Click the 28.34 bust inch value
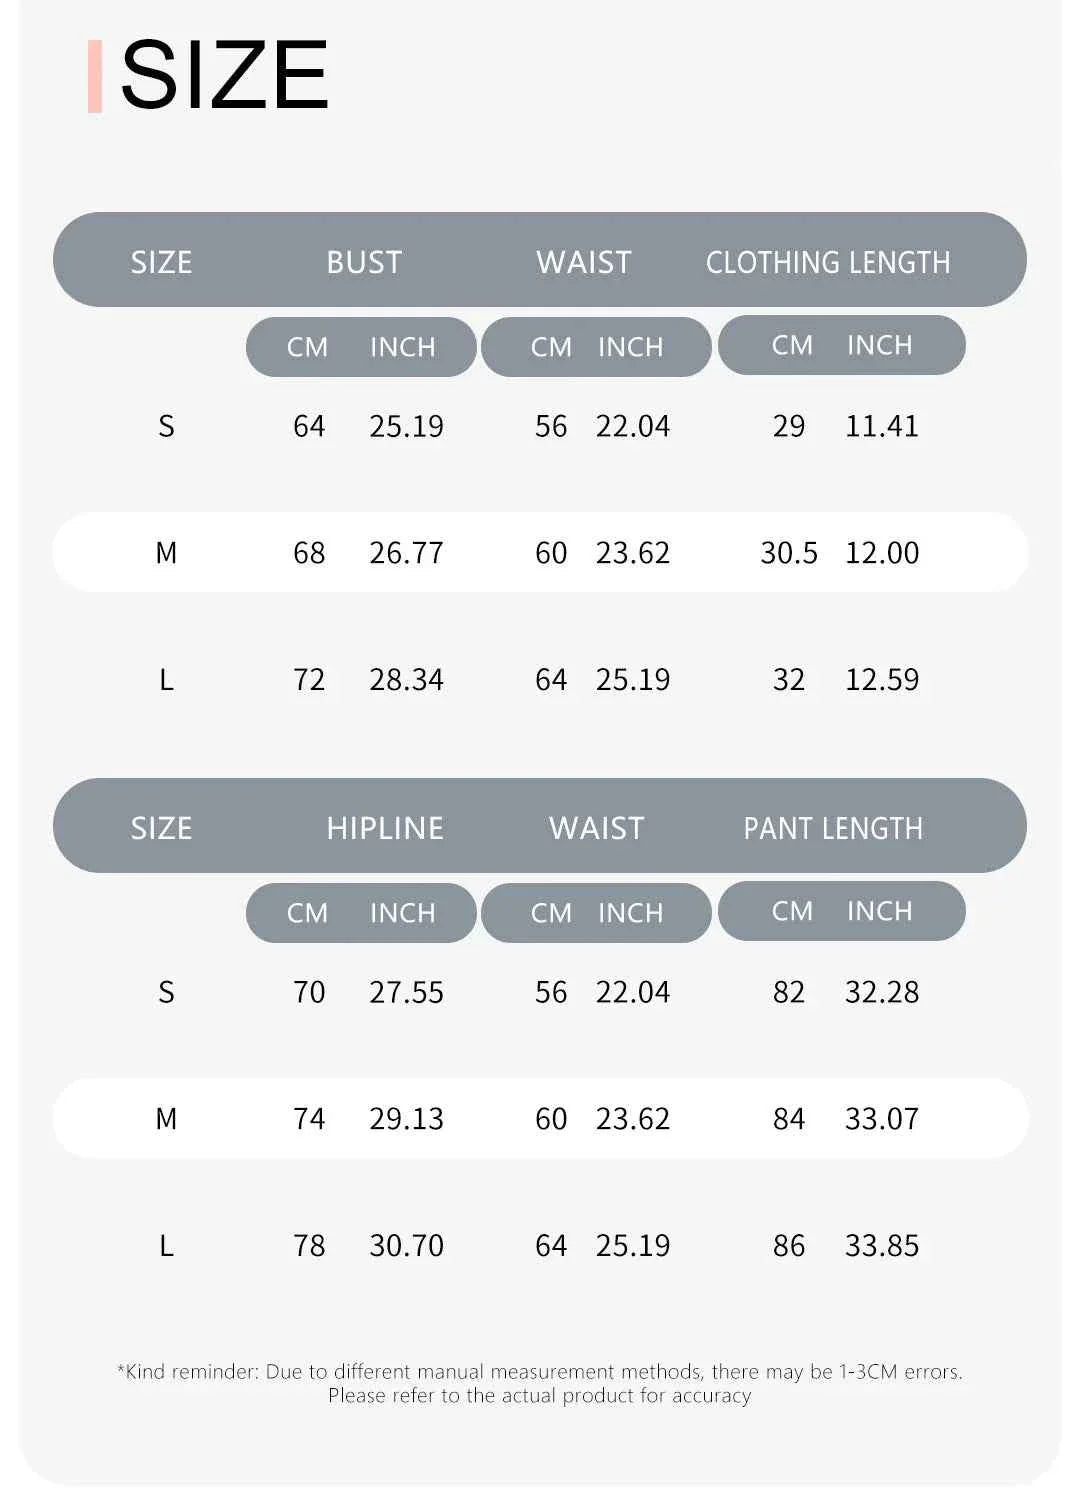 pos(406,680)
